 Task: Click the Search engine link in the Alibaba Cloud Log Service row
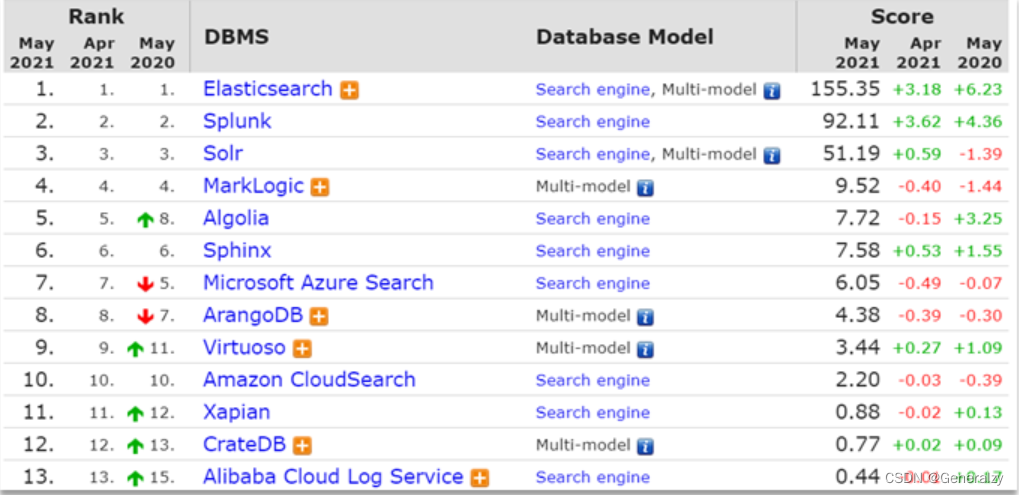(x=593, y=478)
